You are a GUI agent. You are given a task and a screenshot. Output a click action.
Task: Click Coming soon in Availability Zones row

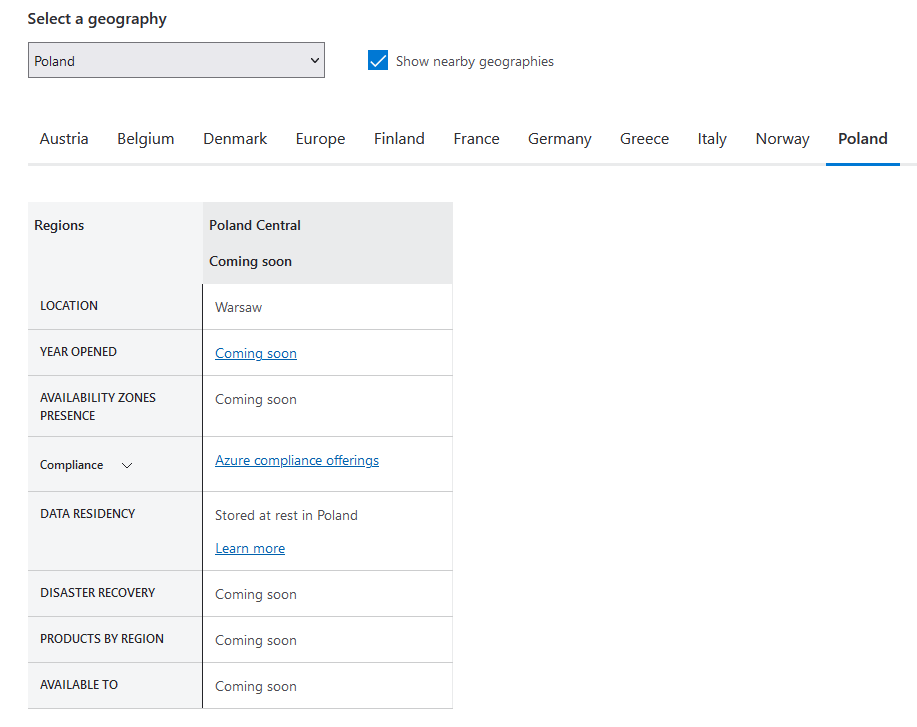(256, 399)
